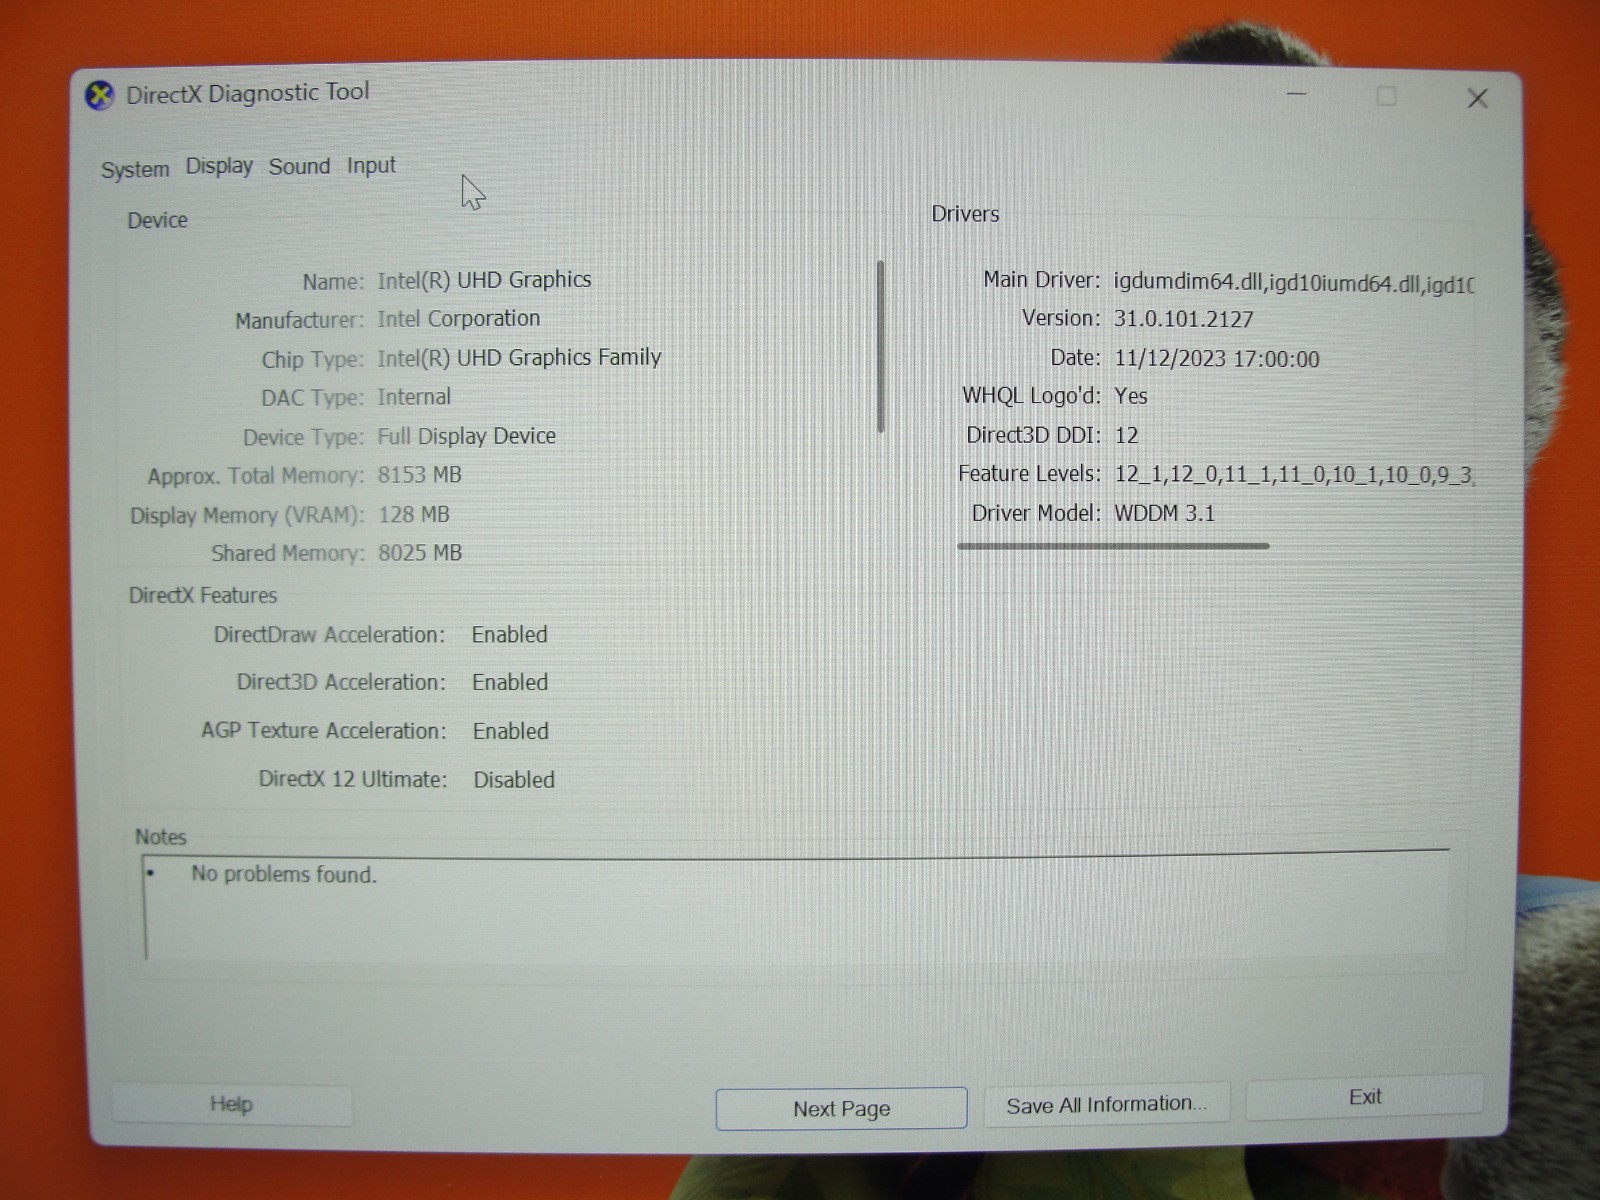Click Direct3D DDI value '12'
The image size is (1600, 1200).
[x=1126, y=436]
